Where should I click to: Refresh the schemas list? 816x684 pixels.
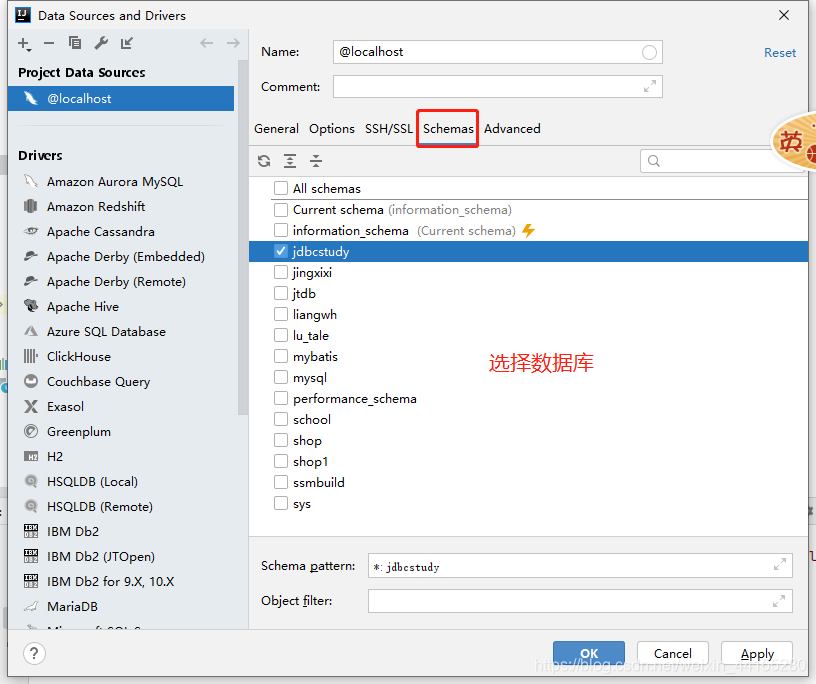[264, 161]
